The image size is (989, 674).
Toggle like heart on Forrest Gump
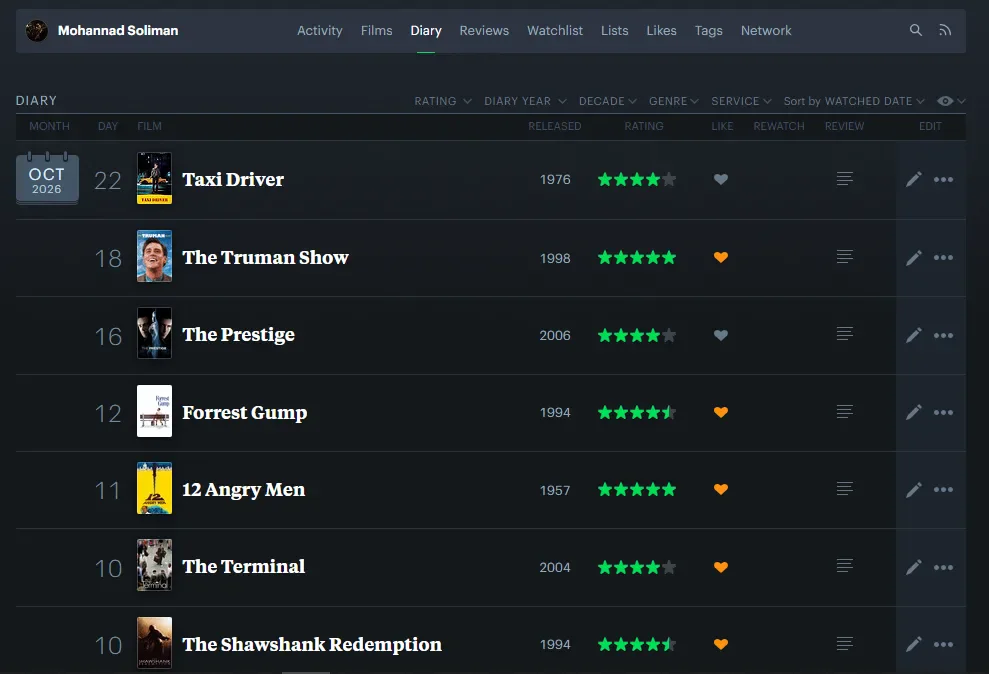tap(721, 412)
